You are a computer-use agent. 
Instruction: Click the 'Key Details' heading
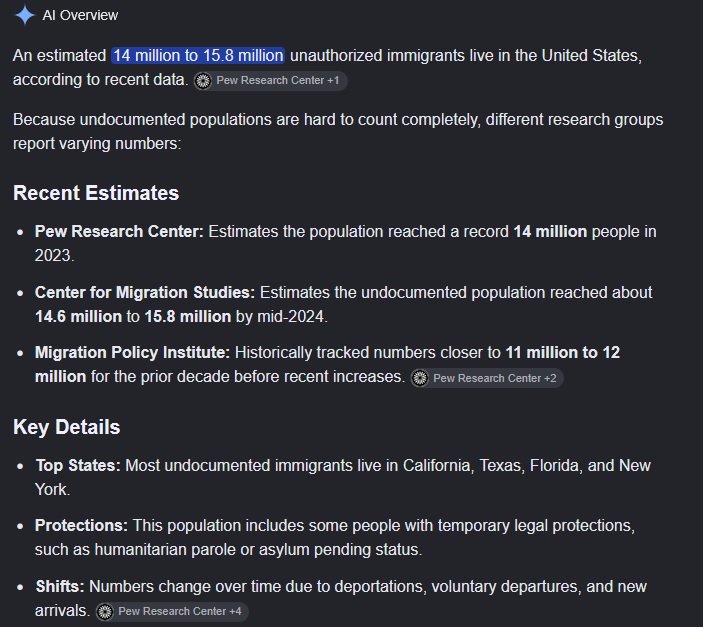coord(67,427)
